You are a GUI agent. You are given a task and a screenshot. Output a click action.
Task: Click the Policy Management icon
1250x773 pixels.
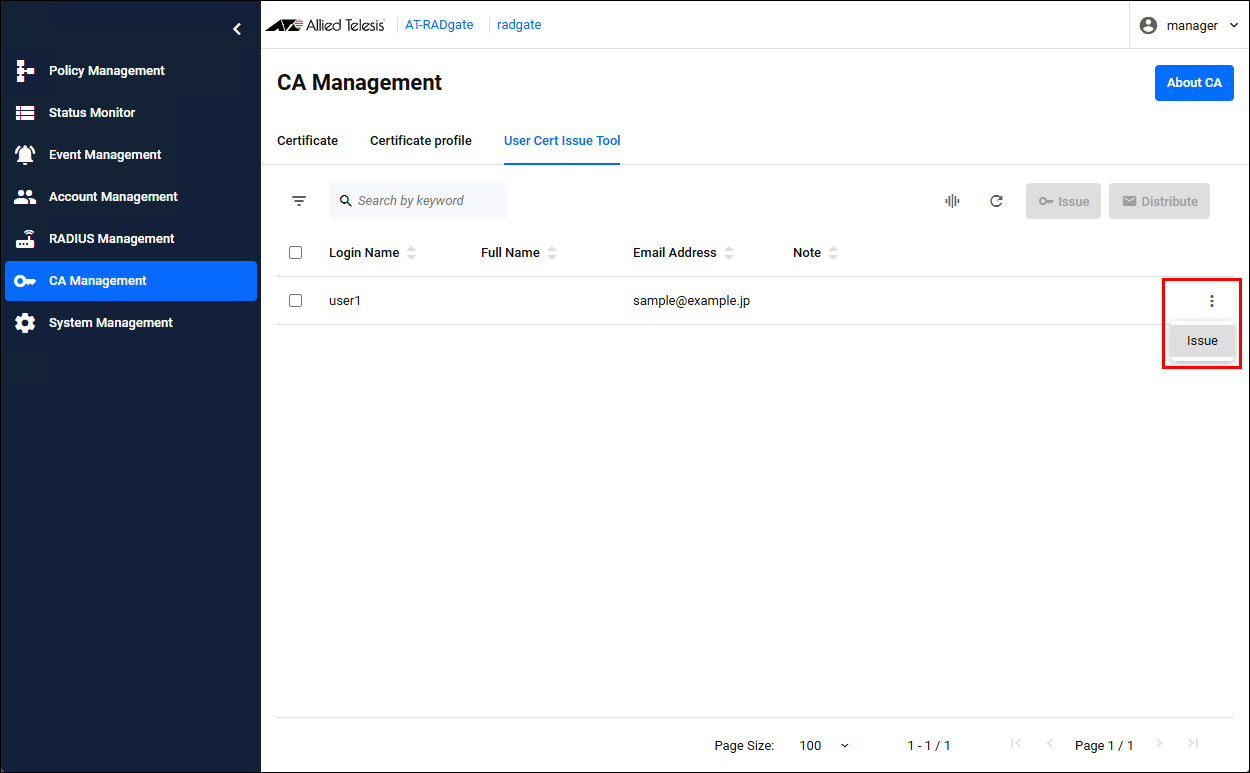[25, 71]
